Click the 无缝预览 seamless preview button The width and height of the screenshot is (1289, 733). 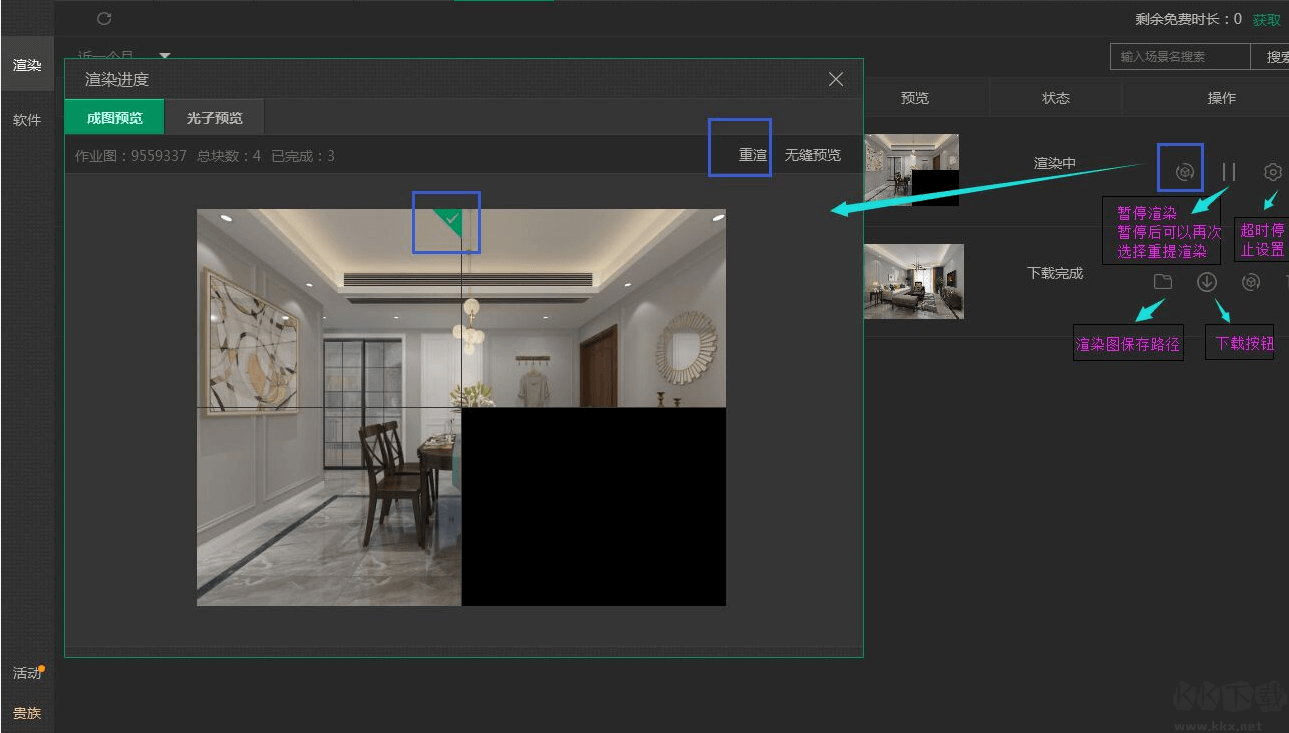812,155
